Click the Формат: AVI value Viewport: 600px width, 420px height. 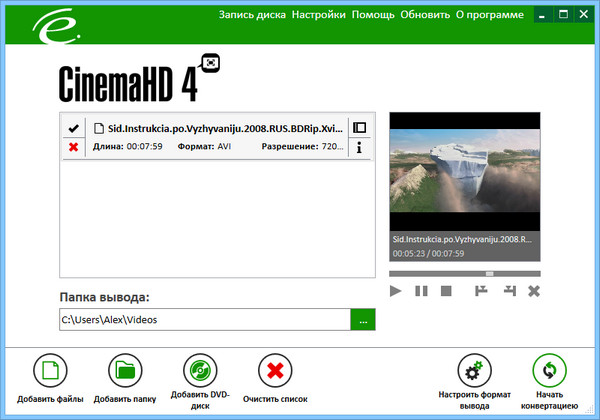[x=204, y=147]
